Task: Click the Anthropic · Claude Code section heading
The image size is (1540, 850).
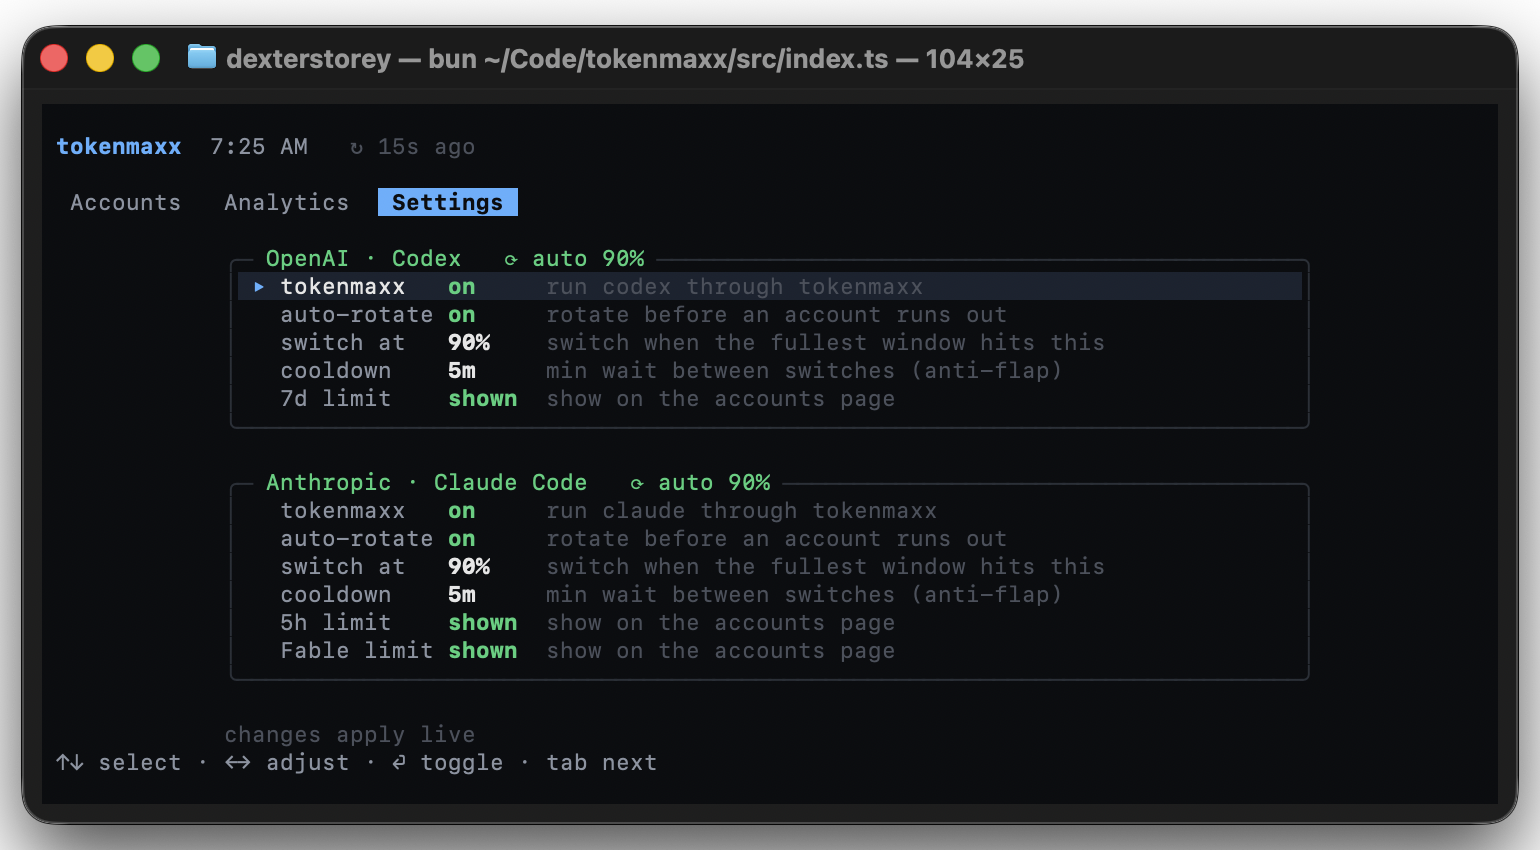Action: coord(427,483)
